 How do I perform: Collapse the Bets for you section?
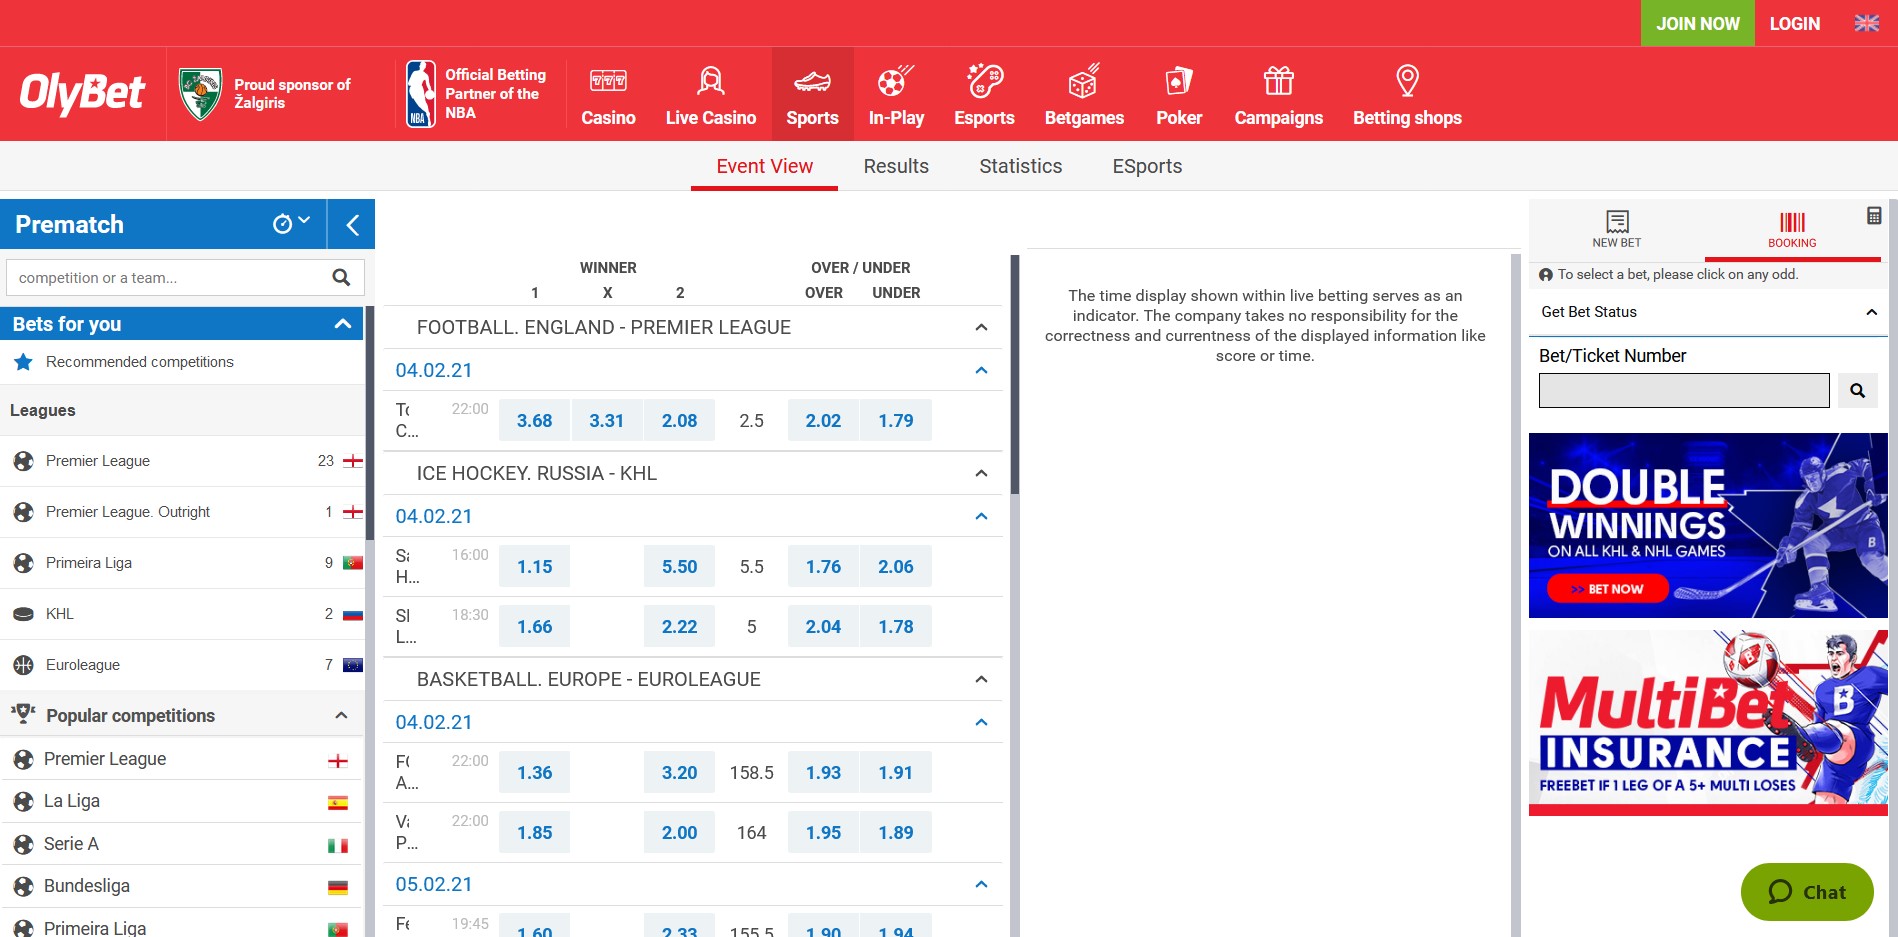pos(343,324)
